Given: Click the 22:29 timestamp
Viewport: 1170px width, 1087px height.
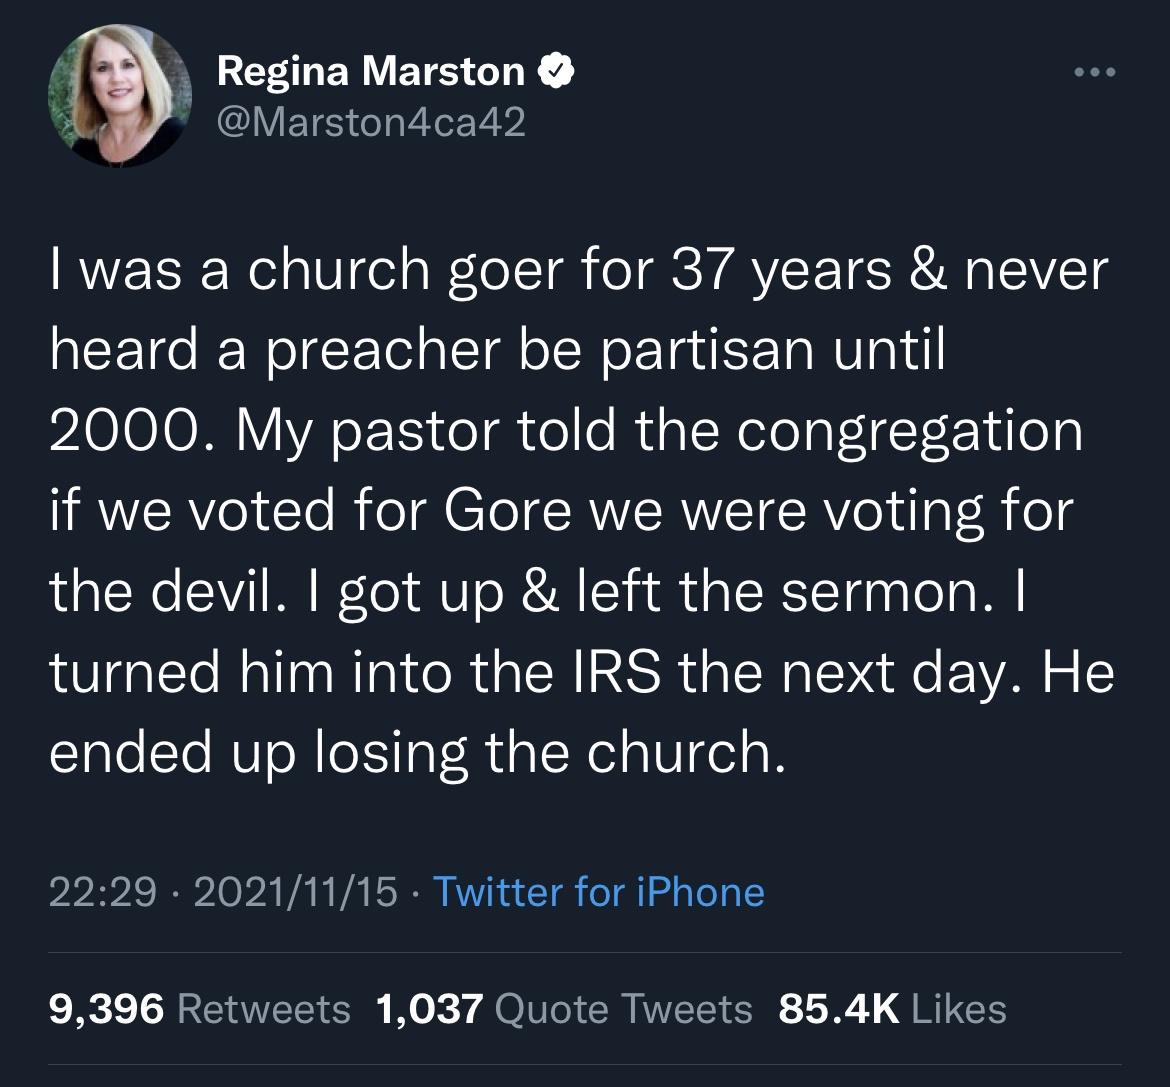Looking at the screenshot, I should pyautogui.click(x=103, y=891).
